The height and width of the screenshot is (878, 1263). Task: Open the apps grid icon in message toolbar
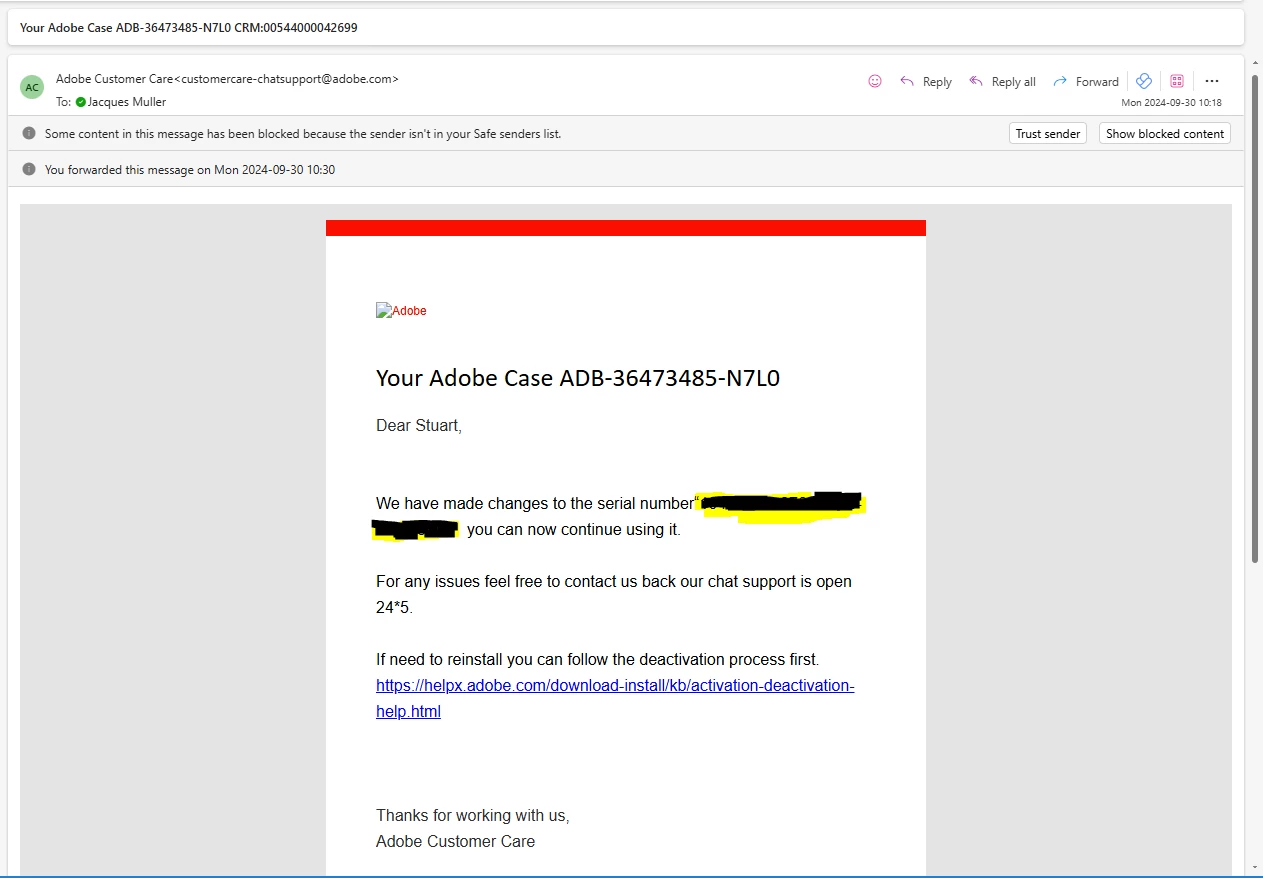click(1177, 81)
